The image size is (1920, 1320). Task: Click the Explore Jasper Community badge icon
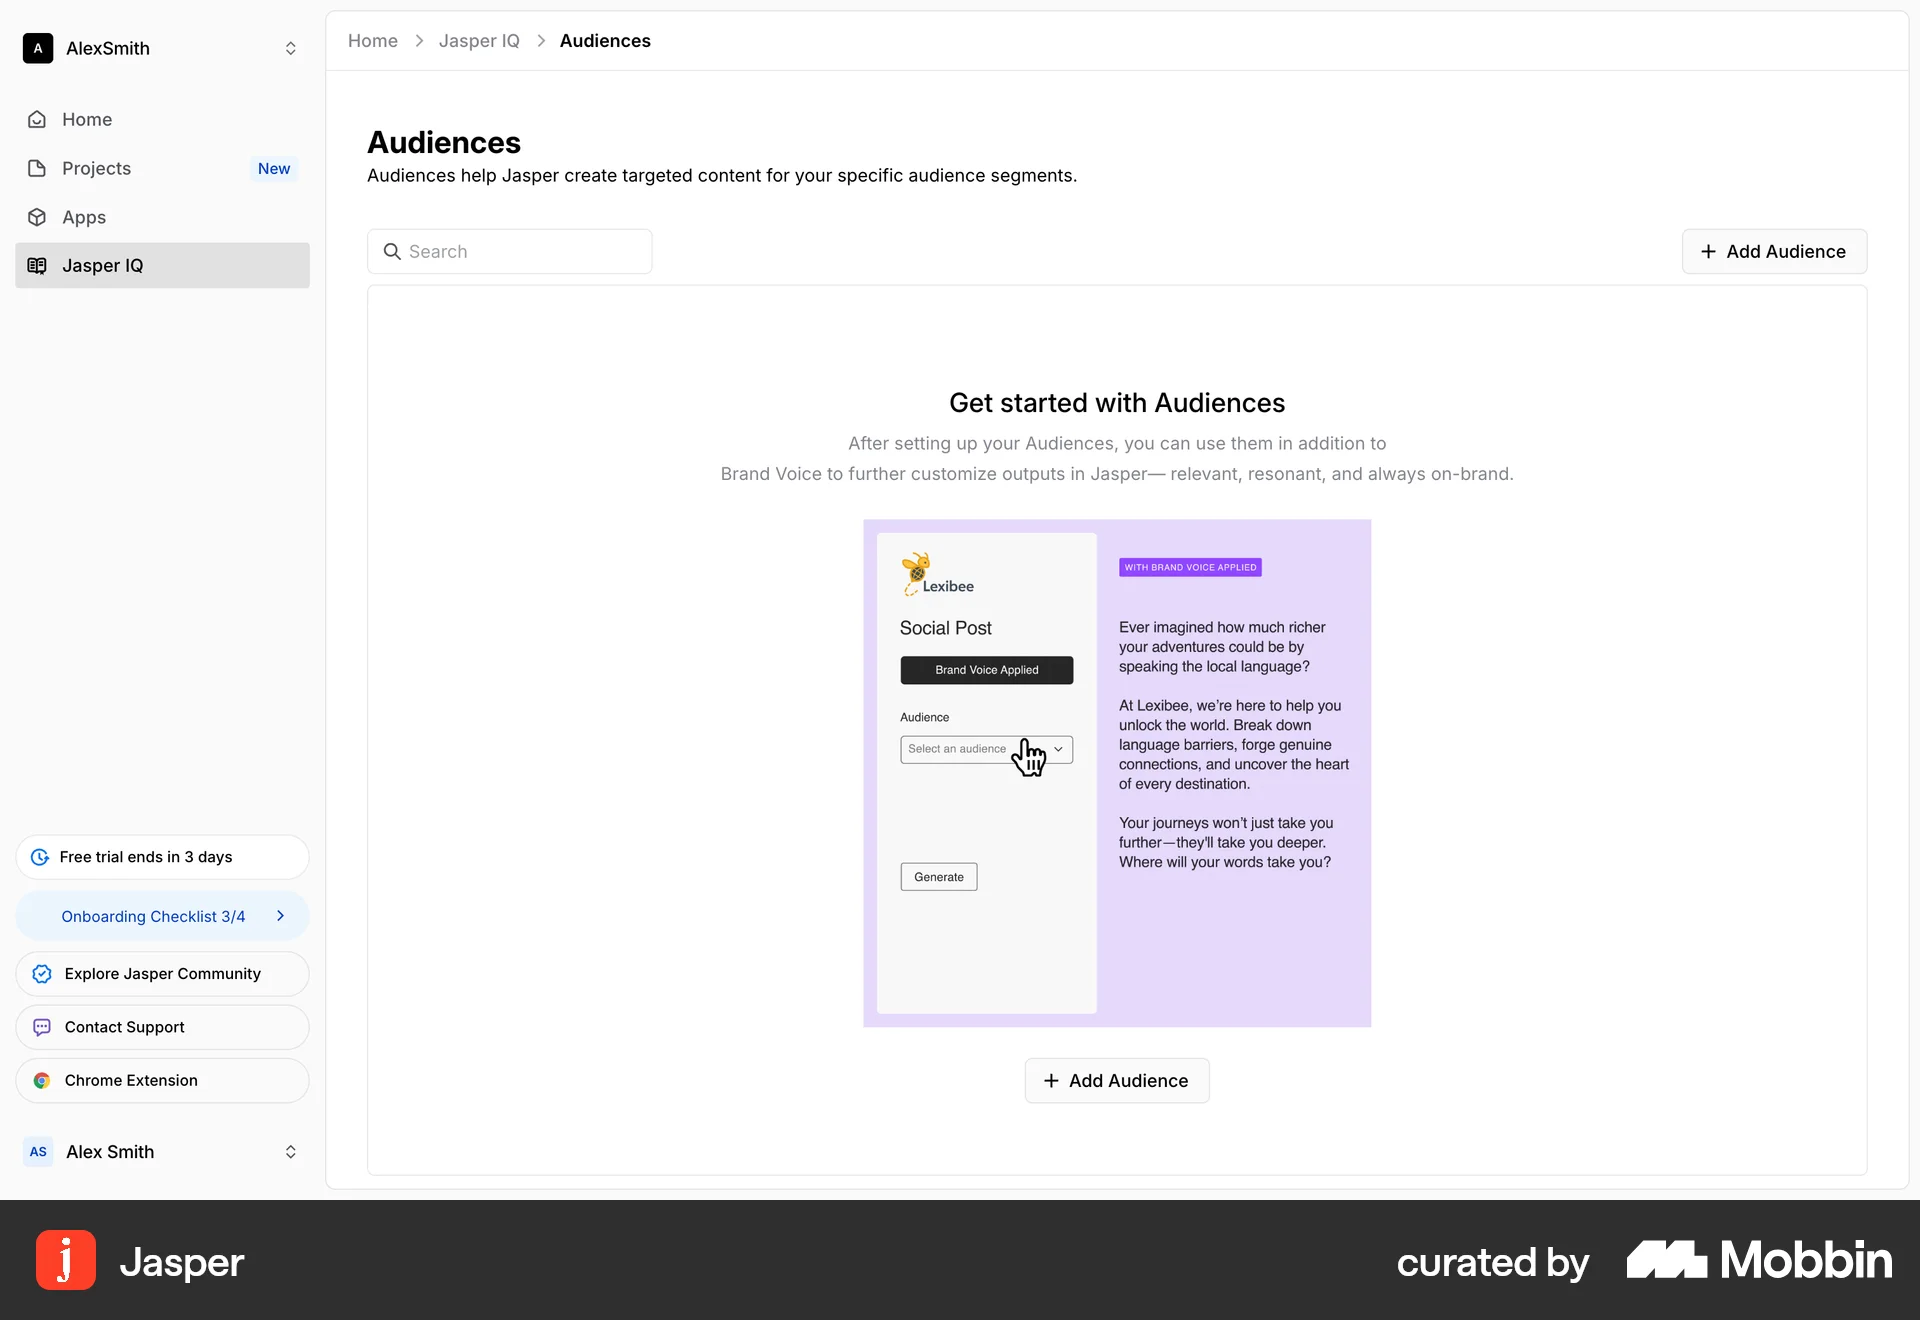[x=42, y=974]
